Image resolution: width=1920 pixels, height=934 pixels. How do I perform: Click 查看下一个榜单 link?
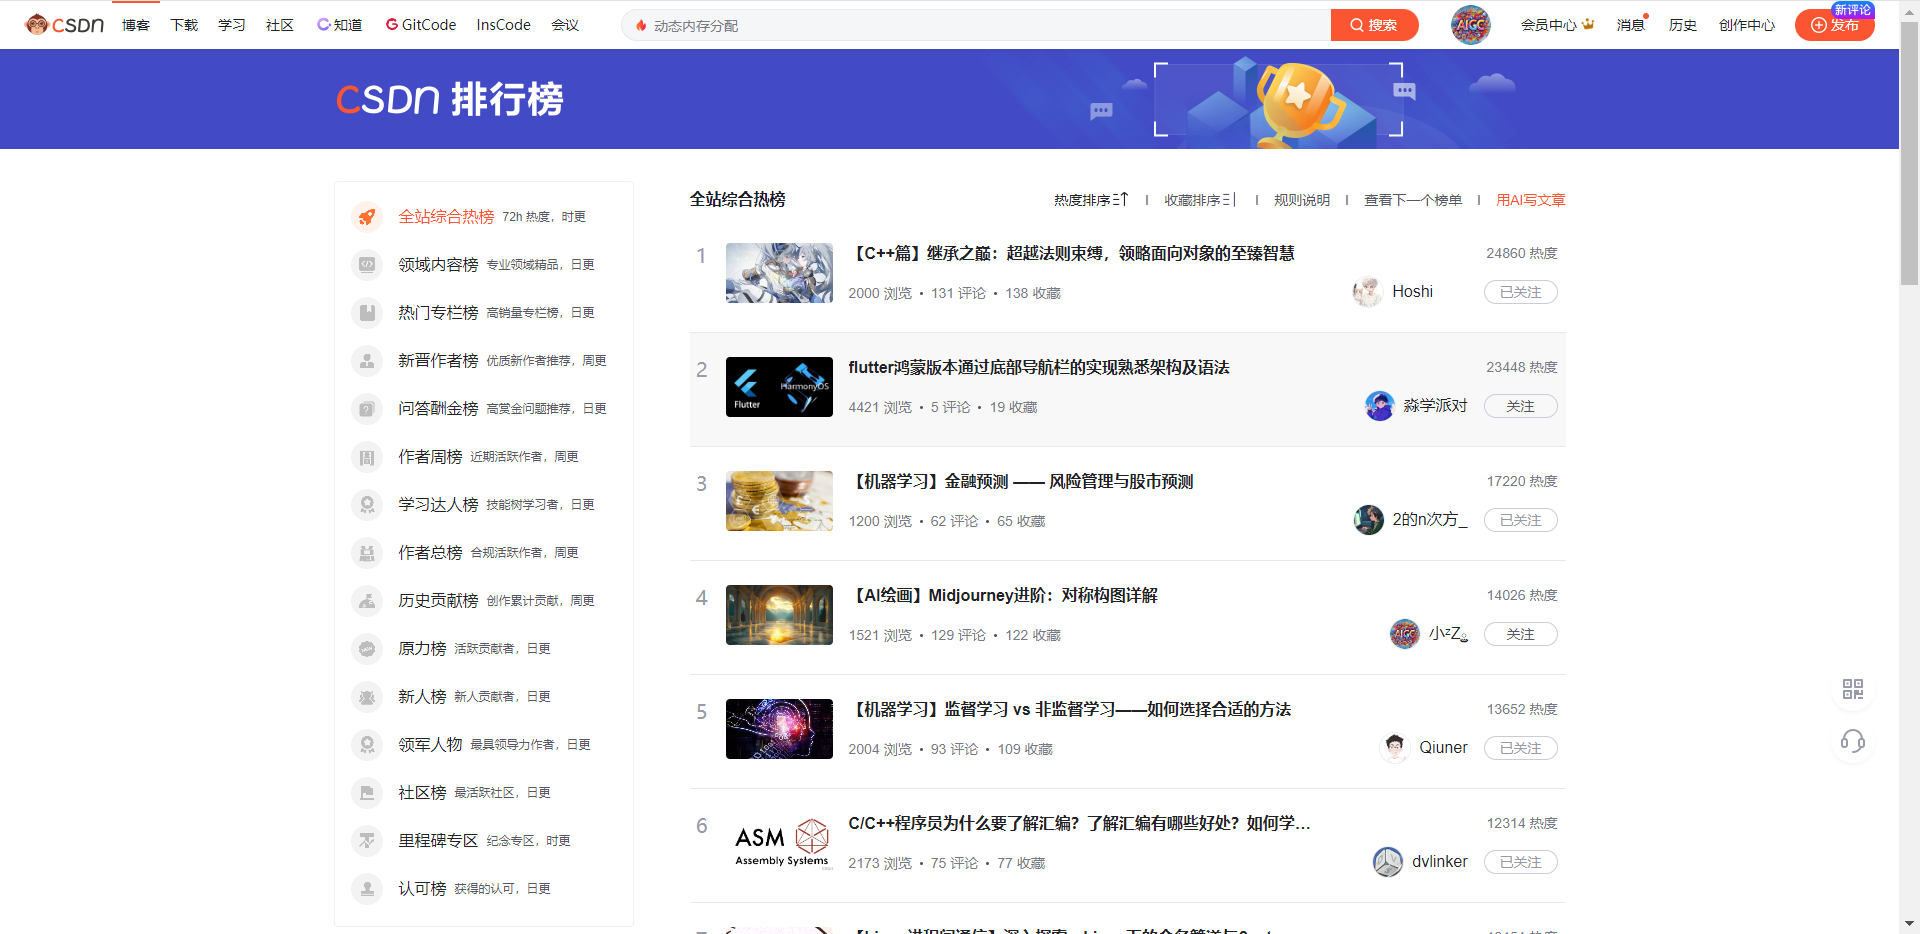coord(1413,200)
